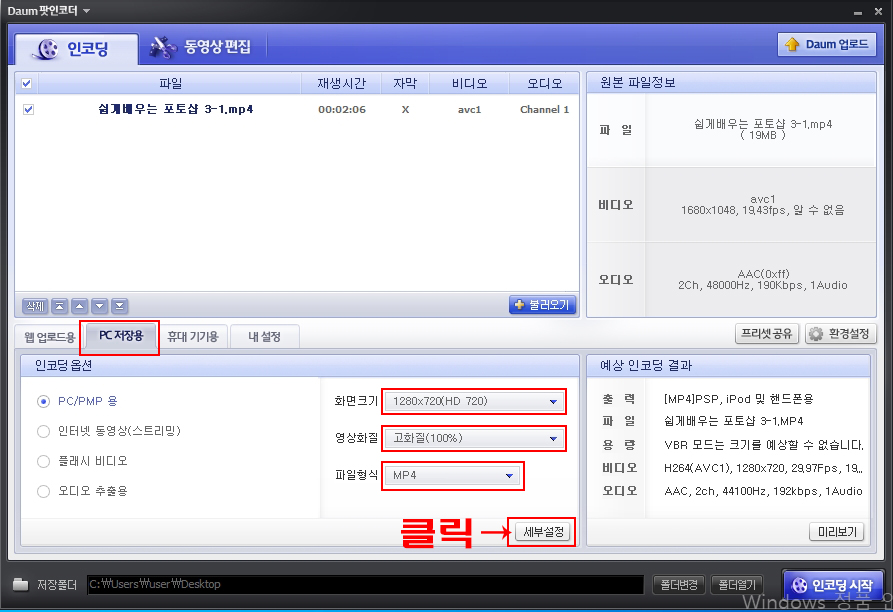This screenshot has width=893, height=612.
Task: Select the PC/PMP 용 radio option
Action: [43, 401]
